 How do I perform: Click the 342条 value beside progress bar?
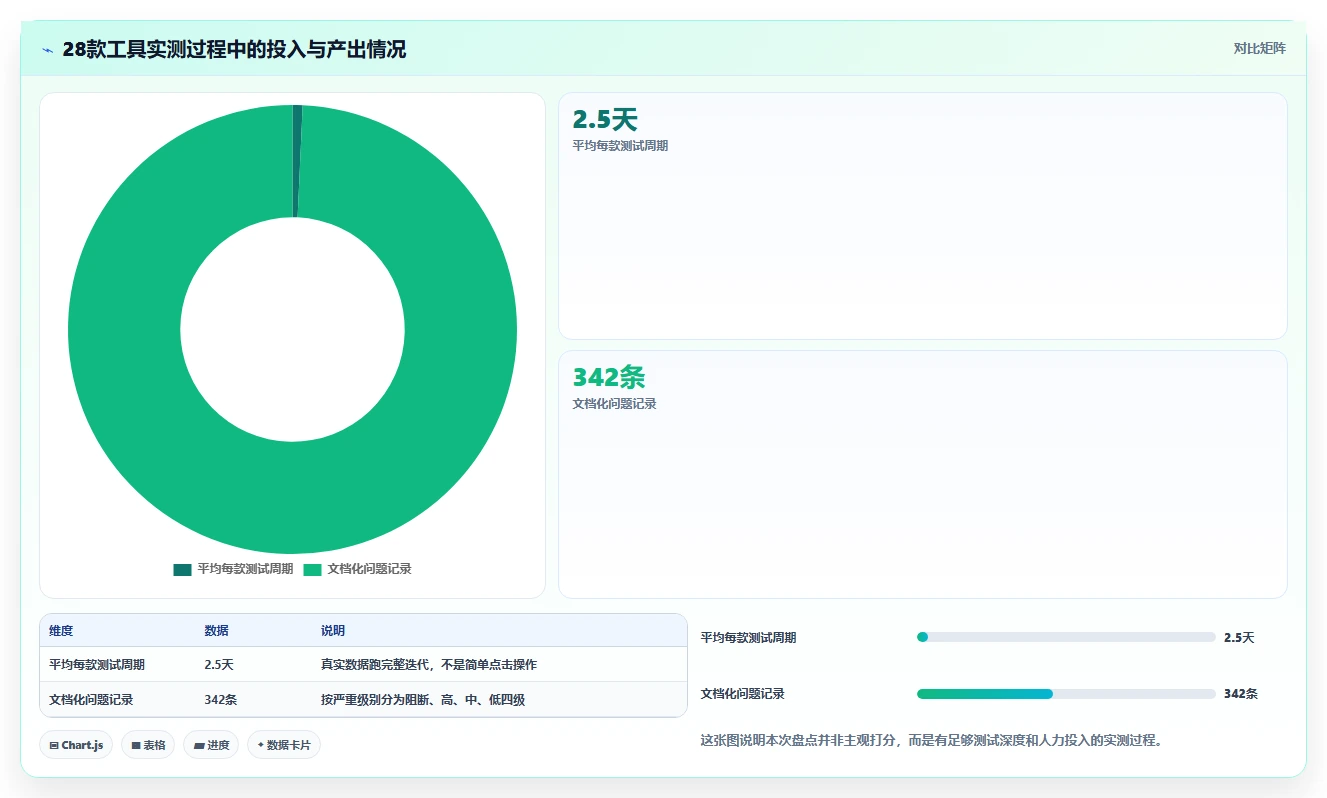1241,694
